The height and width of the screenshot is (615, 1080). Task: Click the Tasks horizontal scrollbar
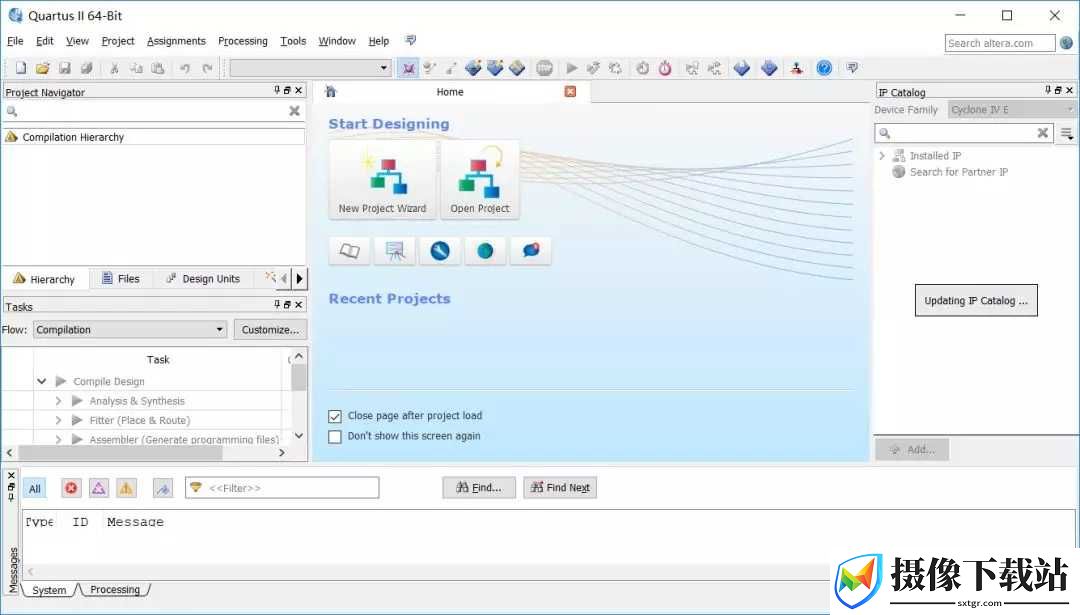[121, 452]
